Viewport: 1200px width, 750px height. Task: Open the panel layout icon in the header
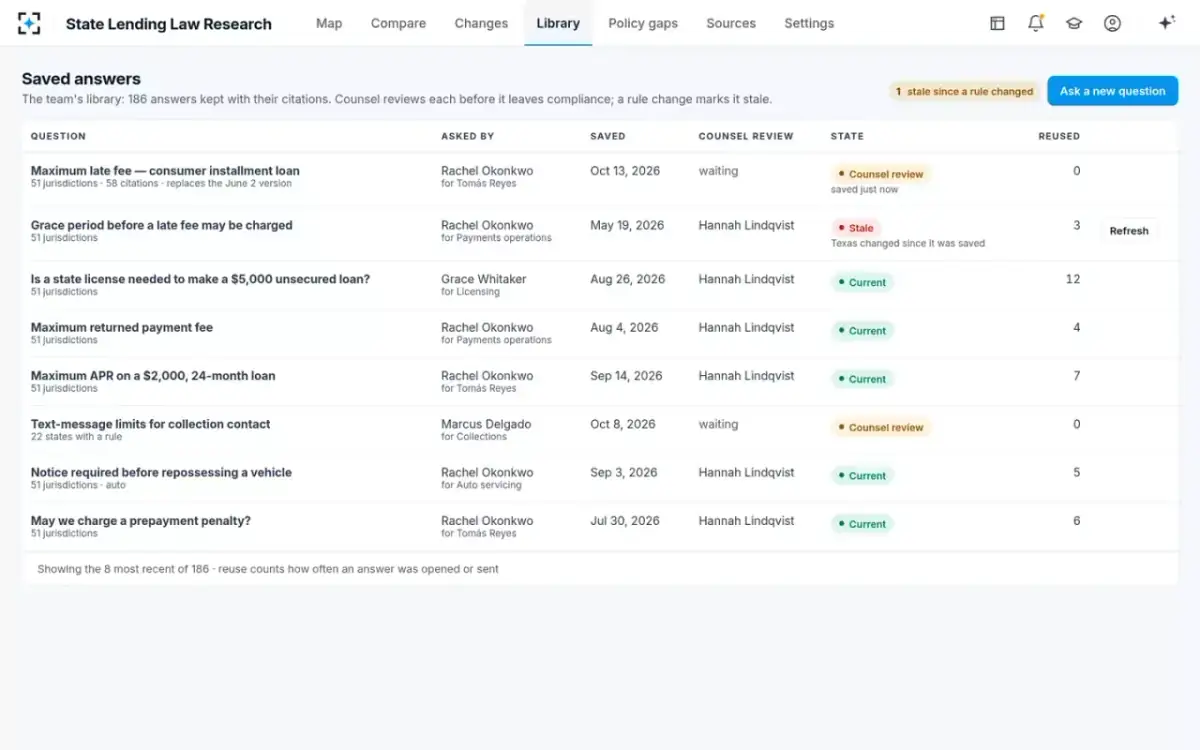[x=997, y=23]
